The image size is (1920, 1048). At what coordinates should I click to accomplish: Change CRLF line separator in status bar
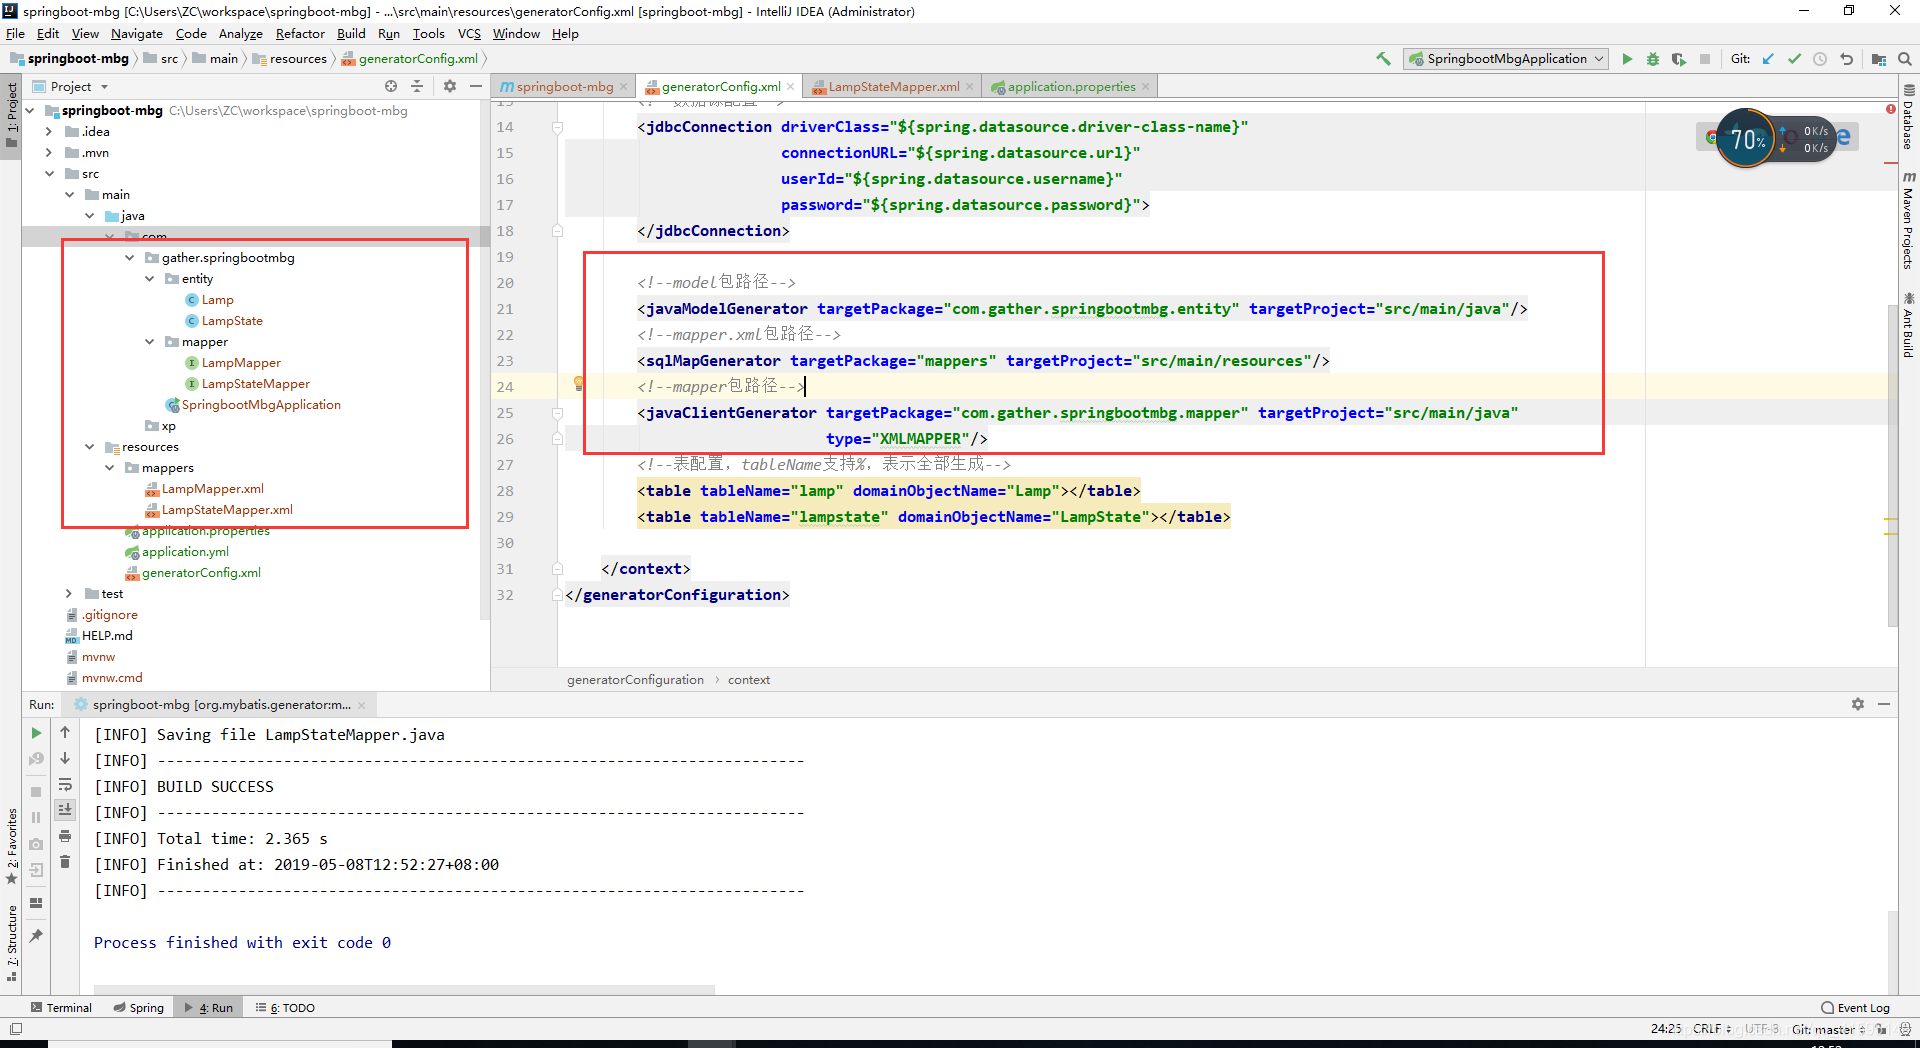pos(1711,1029)
